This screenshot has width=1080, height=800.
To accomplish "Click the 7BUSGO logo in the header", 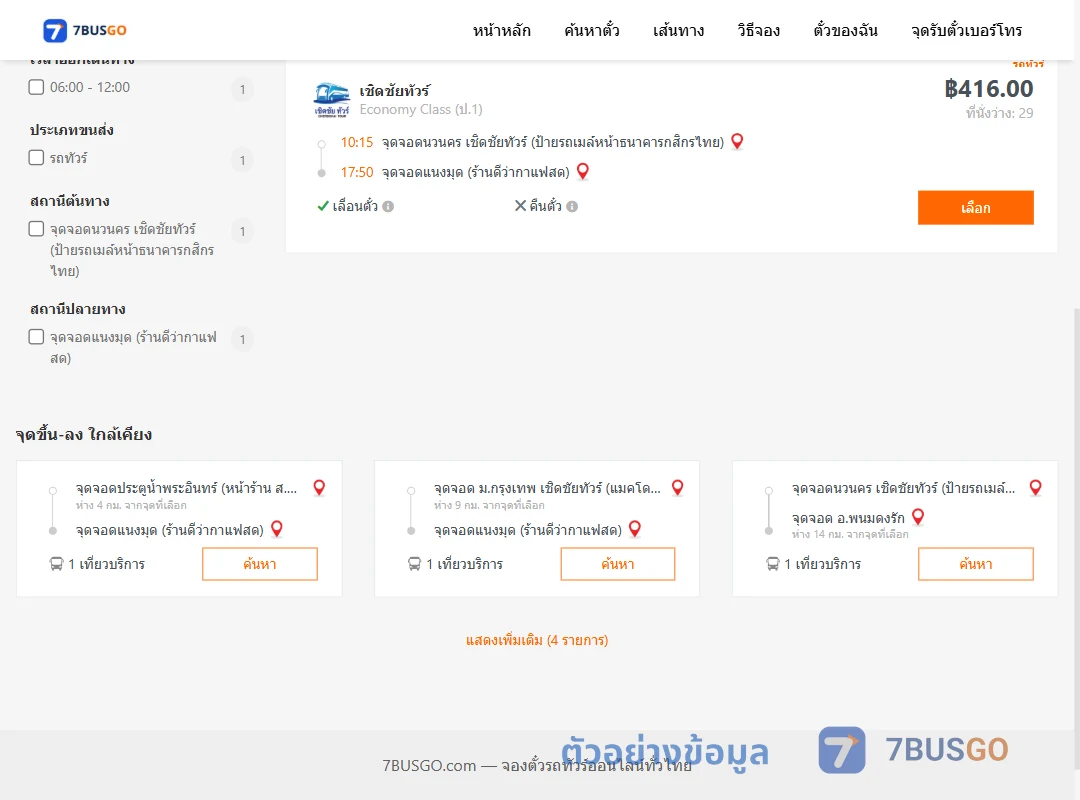I will point(85,30).
